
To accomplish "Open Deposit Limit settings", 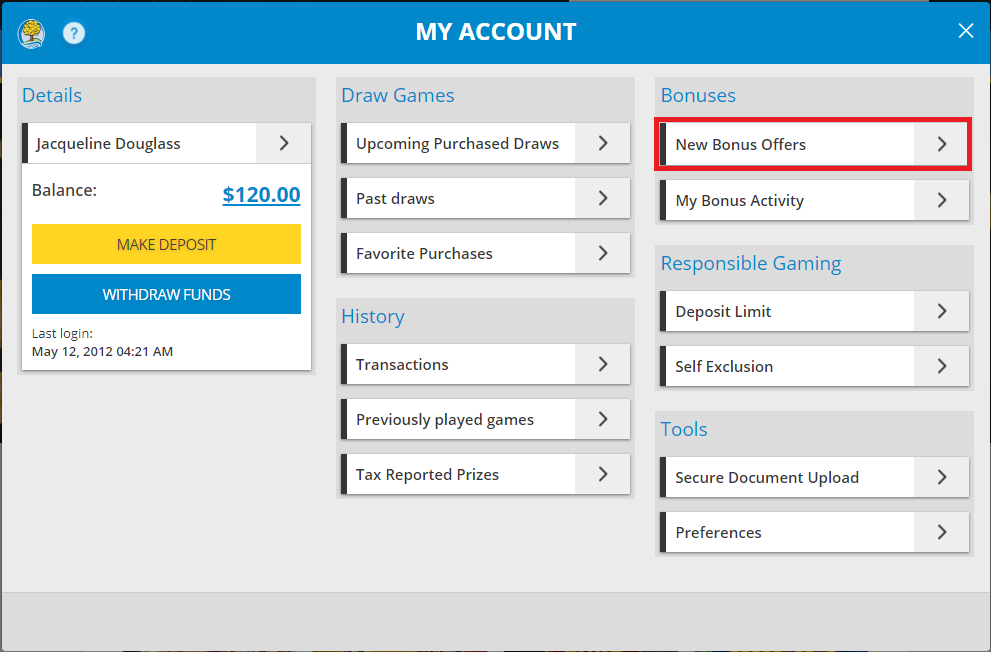I will click(x=814, y=311).
